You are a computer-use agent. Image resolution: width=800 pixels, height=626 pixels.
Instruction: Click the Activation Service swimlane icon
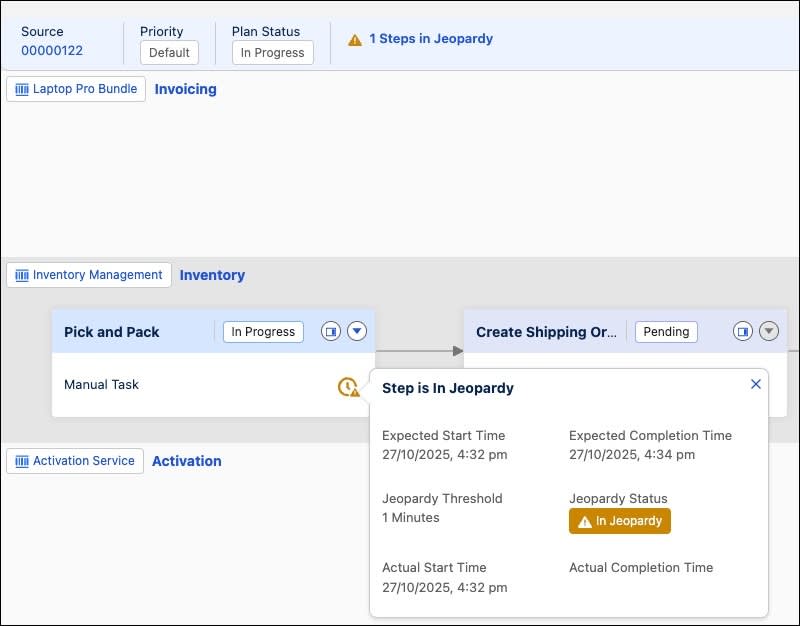(23, 461)
